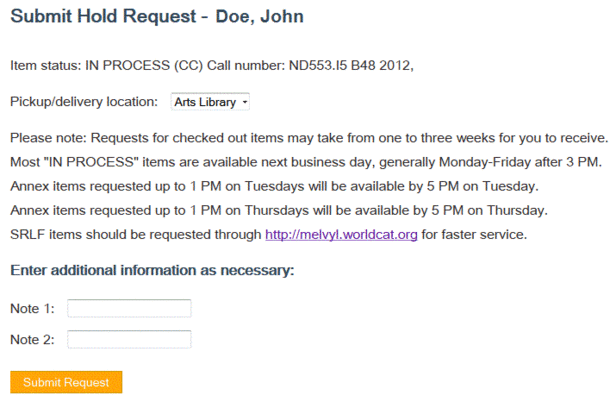Focus the Note 2 text field

click(129, 340)
